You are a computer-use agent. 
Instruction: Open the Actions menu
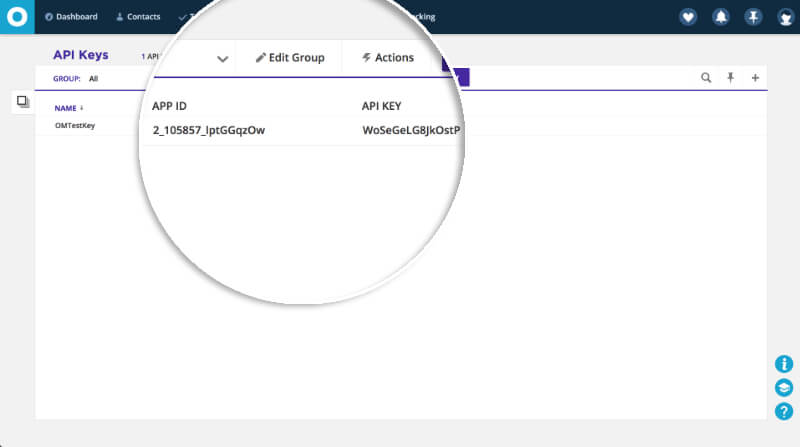(388, 58)
